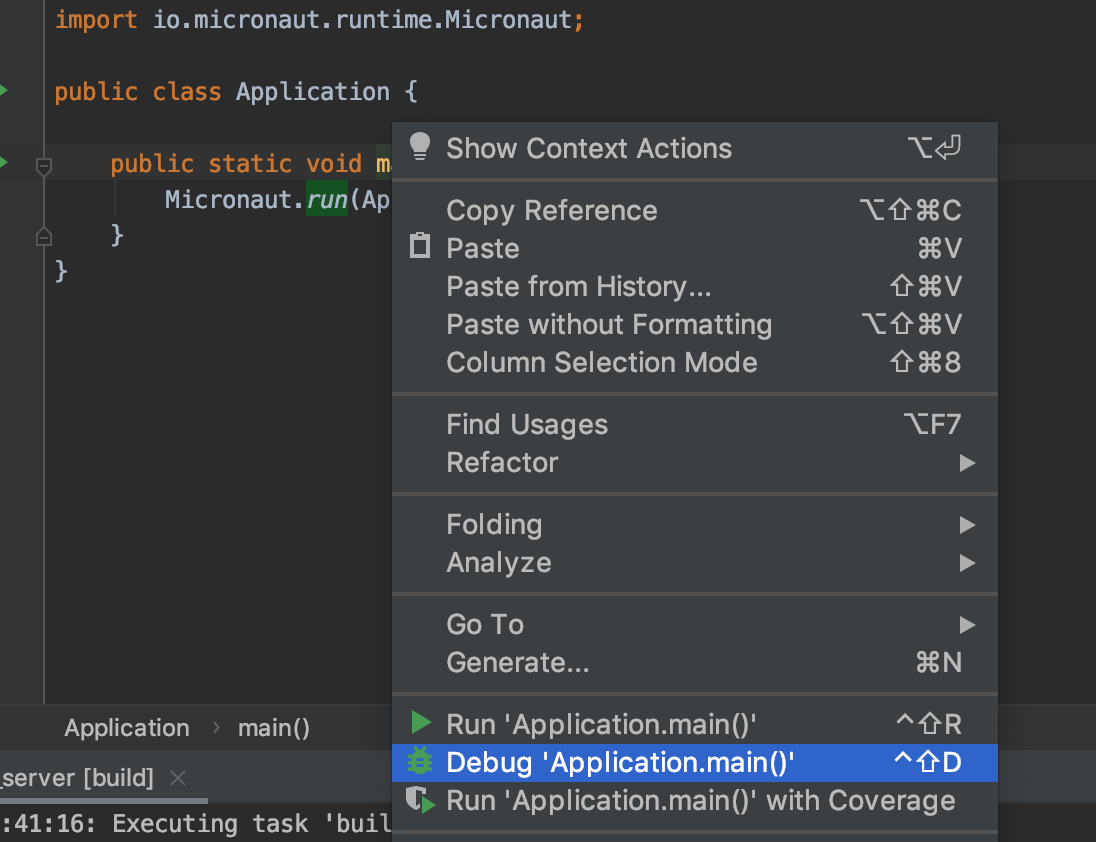Collapse the main method fold marker

pyautogui.click(x=43, y=166)
